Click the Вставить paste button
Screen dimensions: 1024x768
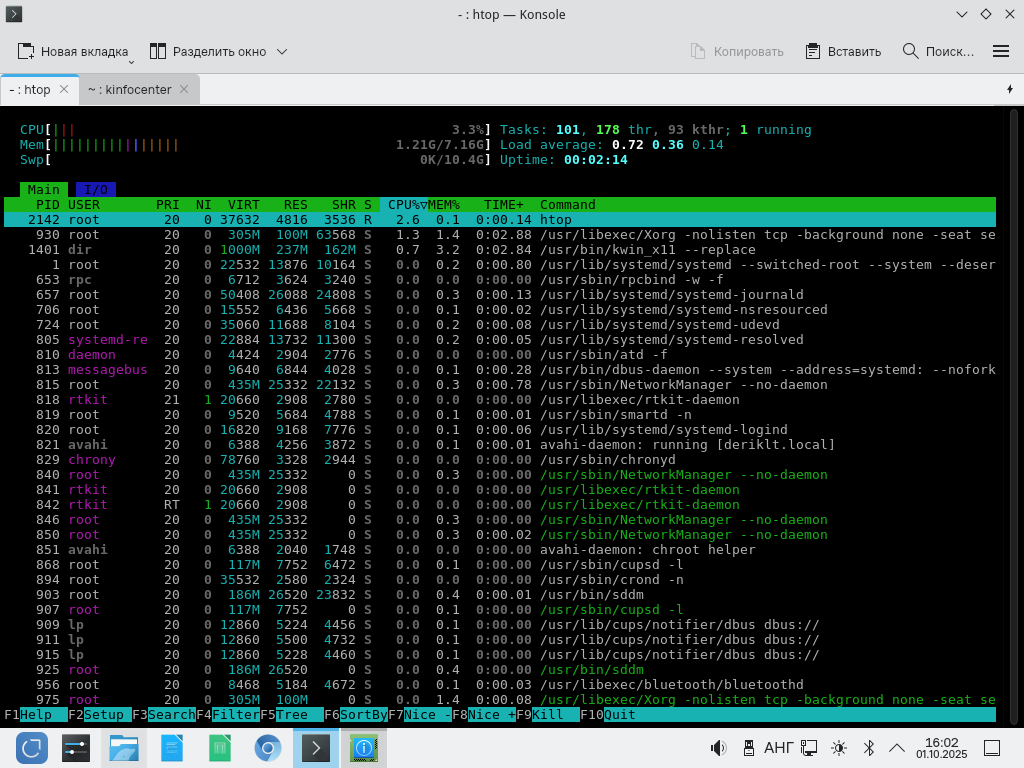tap(843, 51)
